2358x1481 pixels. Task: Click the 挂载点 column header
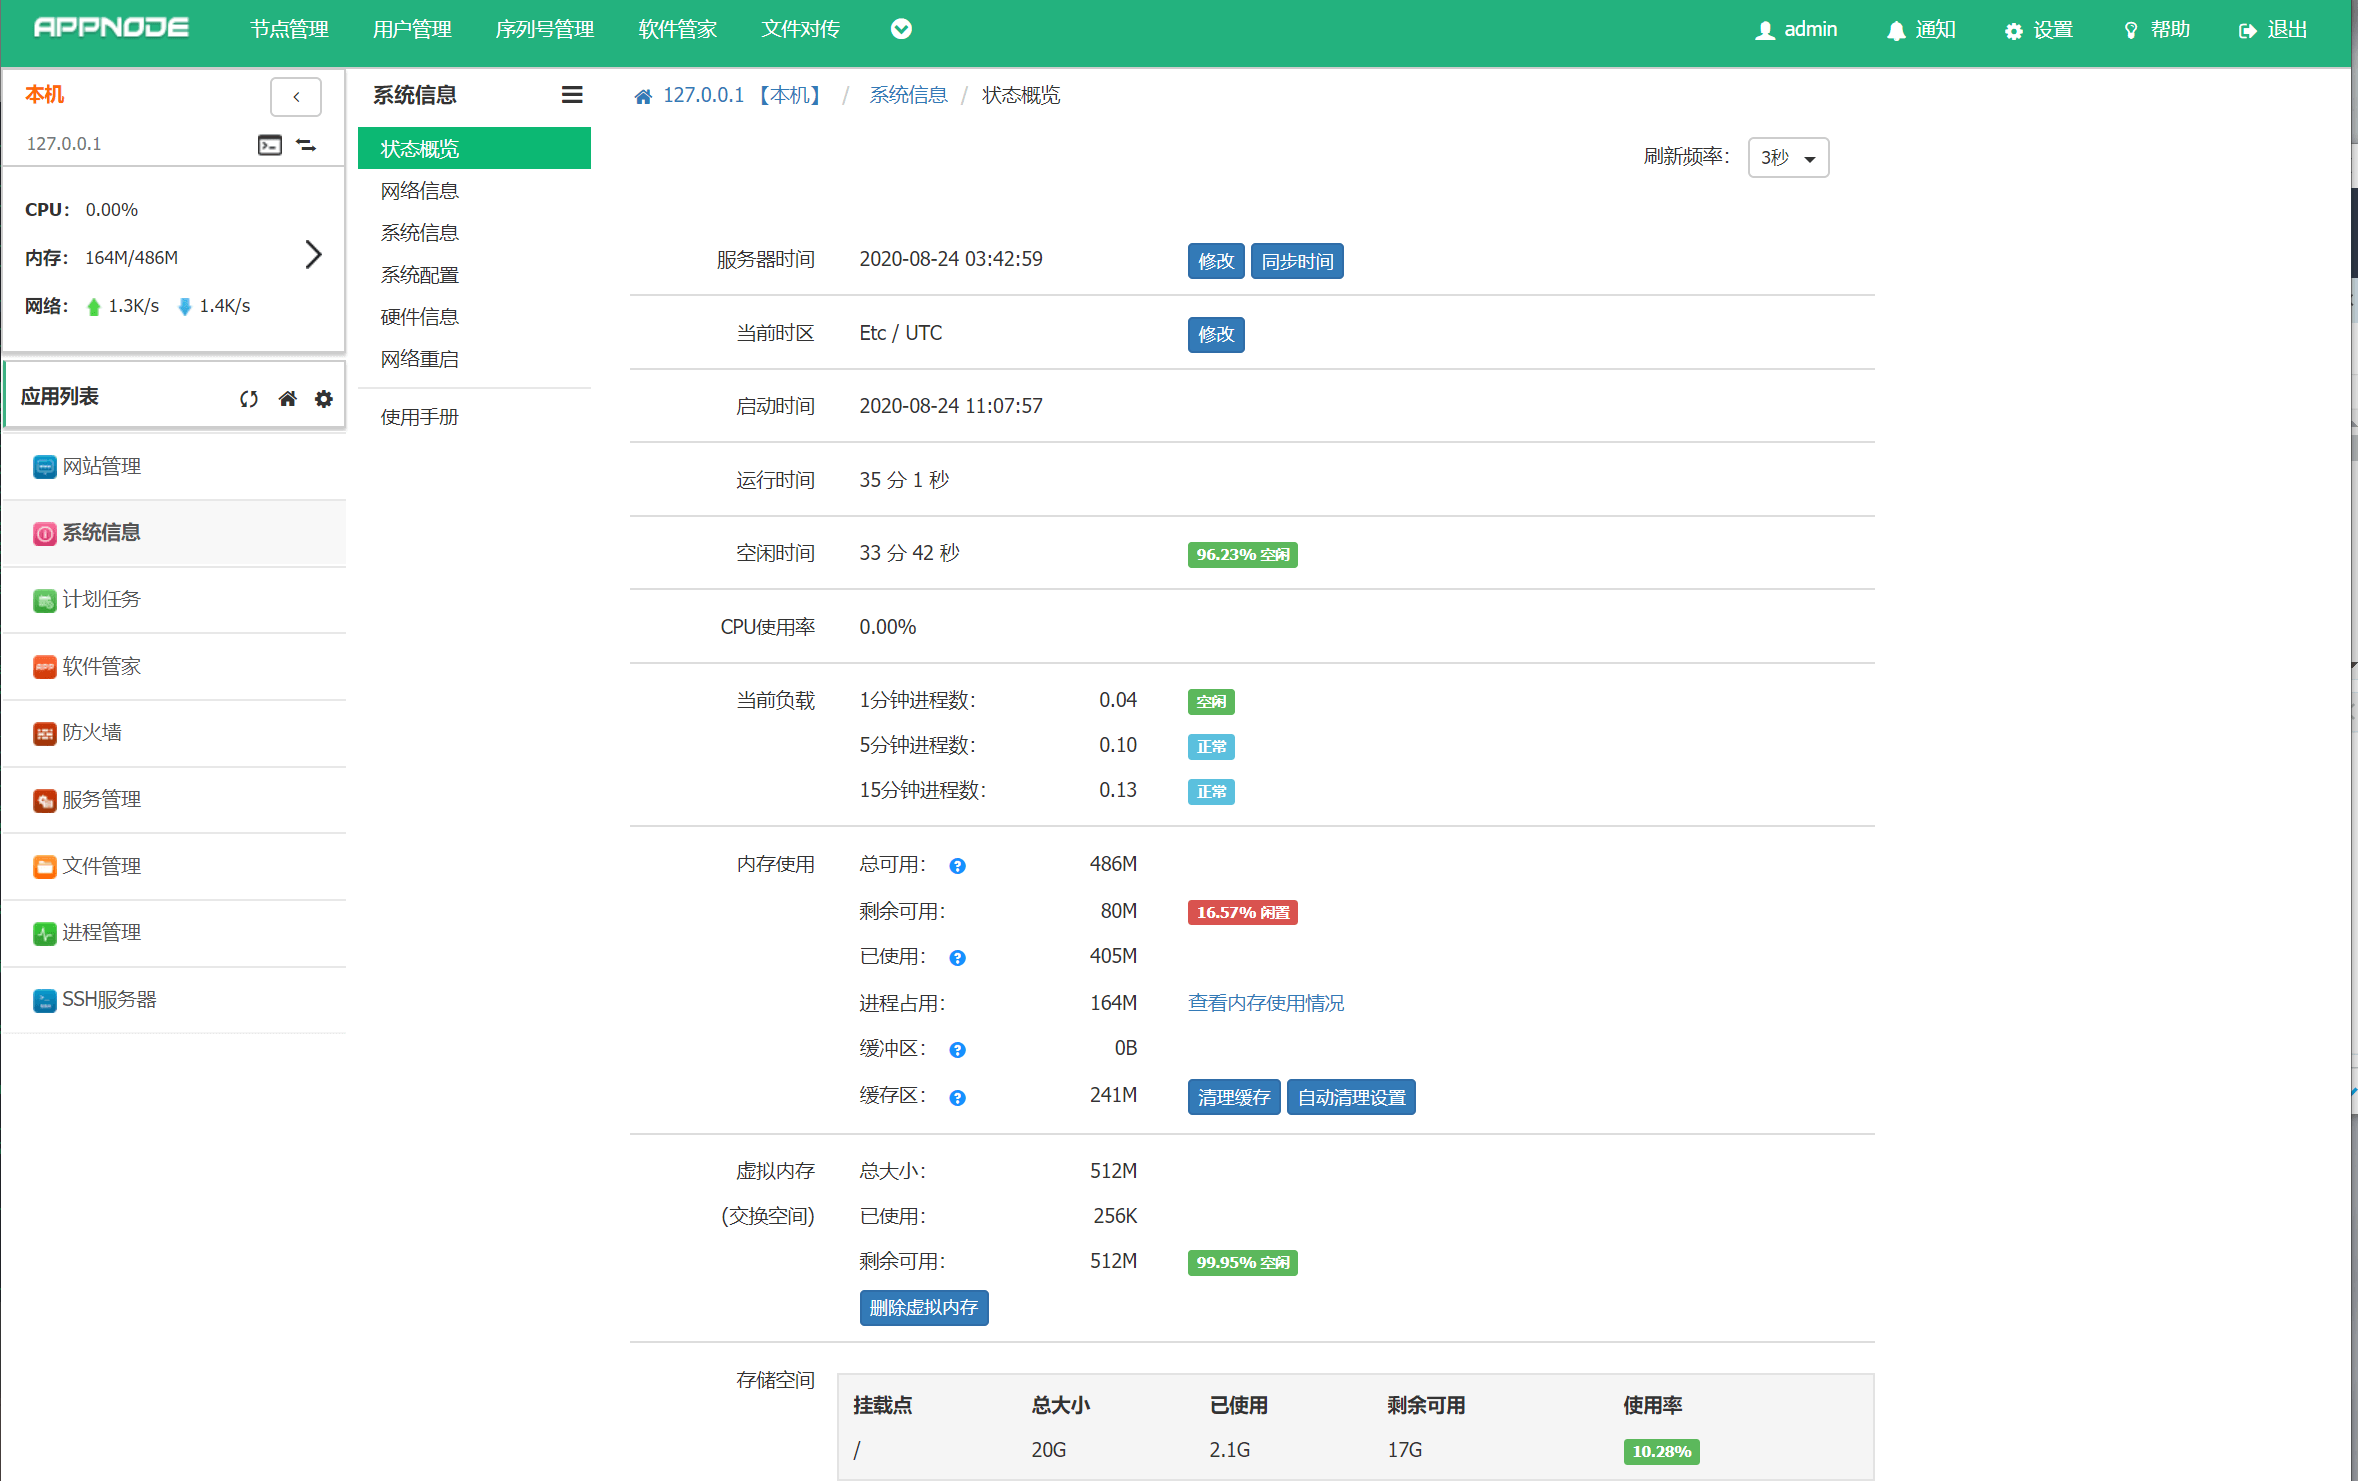882,1405
